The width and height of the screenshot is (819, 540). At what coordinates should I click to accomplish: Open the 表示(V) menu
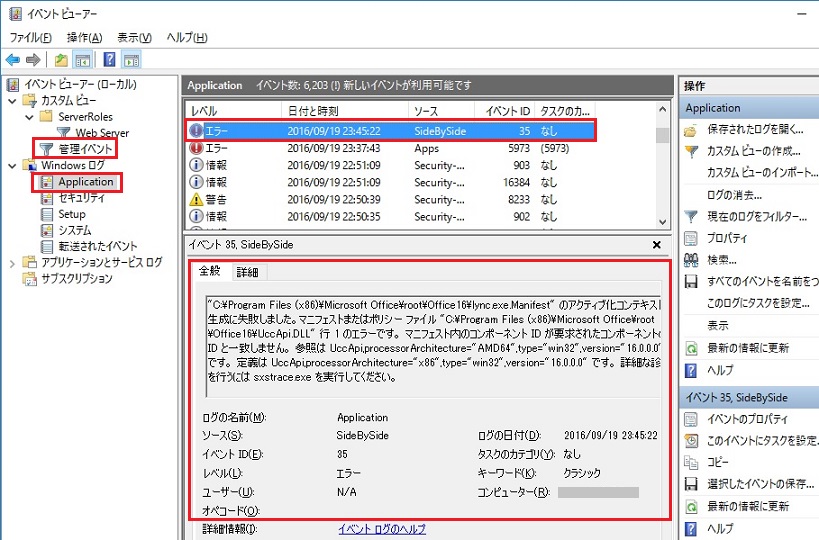click(x=134, y=38)
